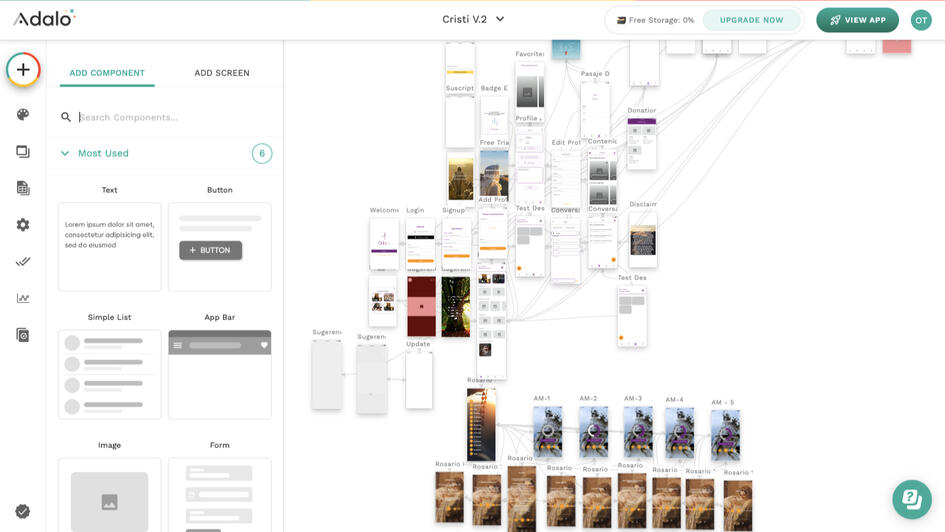Viewport: 945px width, 532px height.
Task: Collapse the Most Used section
Action: click(65, 153)
